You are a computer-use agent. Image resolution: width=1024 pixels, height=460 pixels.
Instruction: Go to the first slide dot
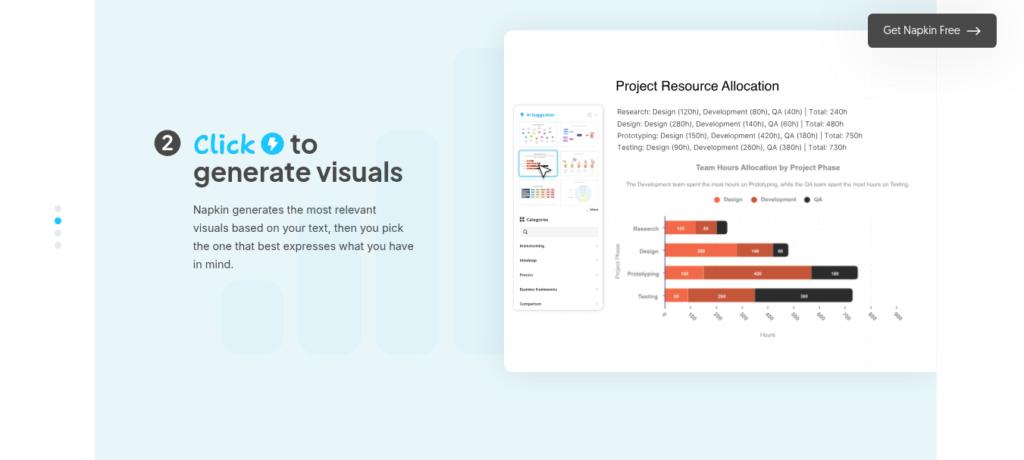(x=57, y=209)
